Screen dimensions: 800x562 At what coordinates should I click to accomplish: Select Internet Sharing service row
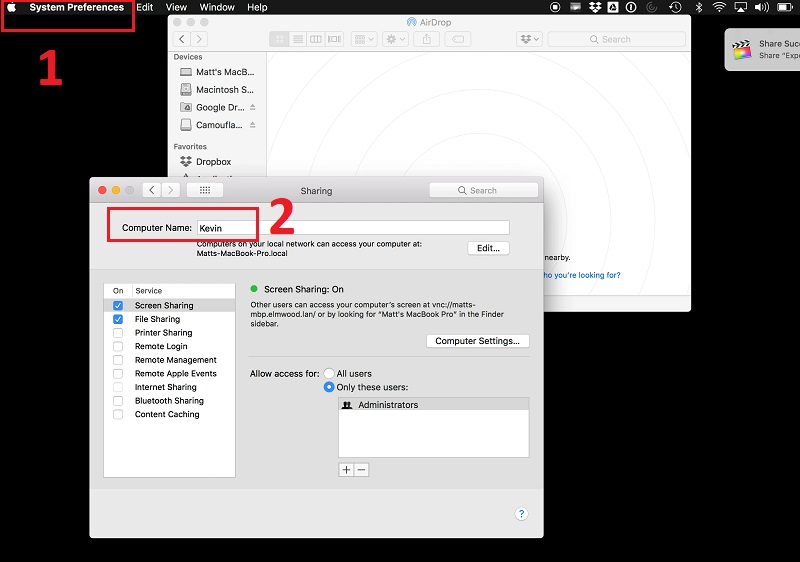169,387
